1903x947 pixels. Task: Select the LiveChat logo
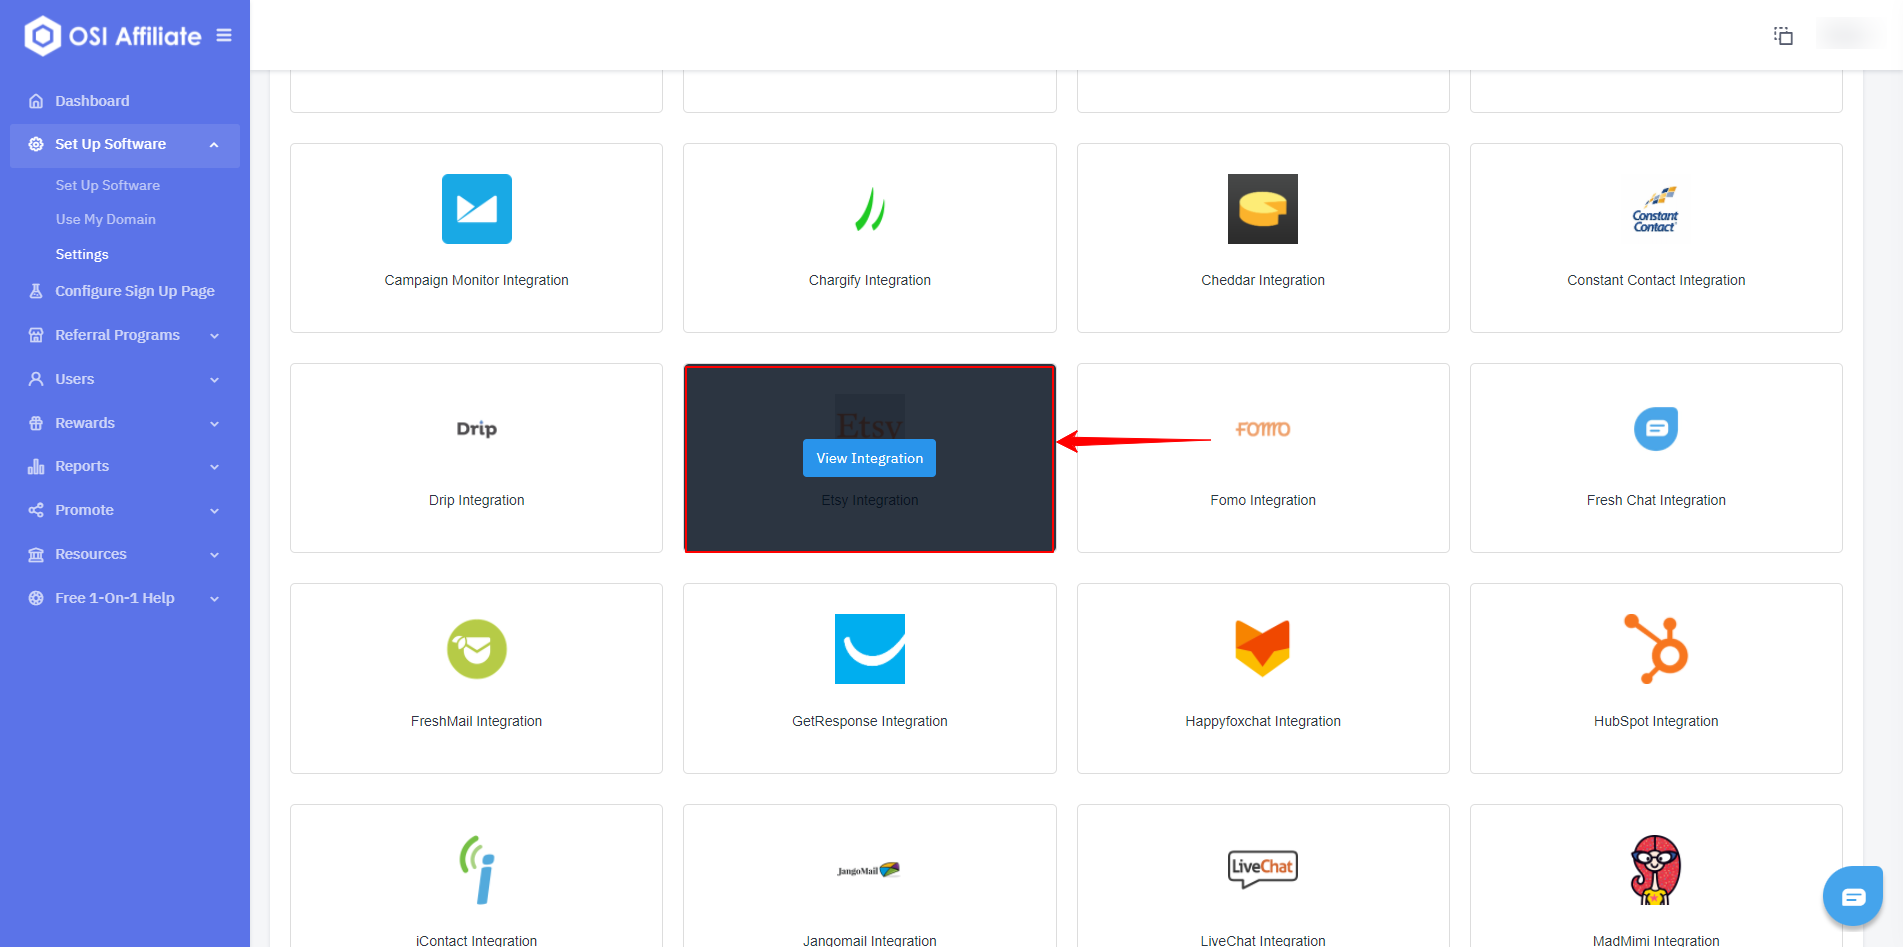(1263, 868)
